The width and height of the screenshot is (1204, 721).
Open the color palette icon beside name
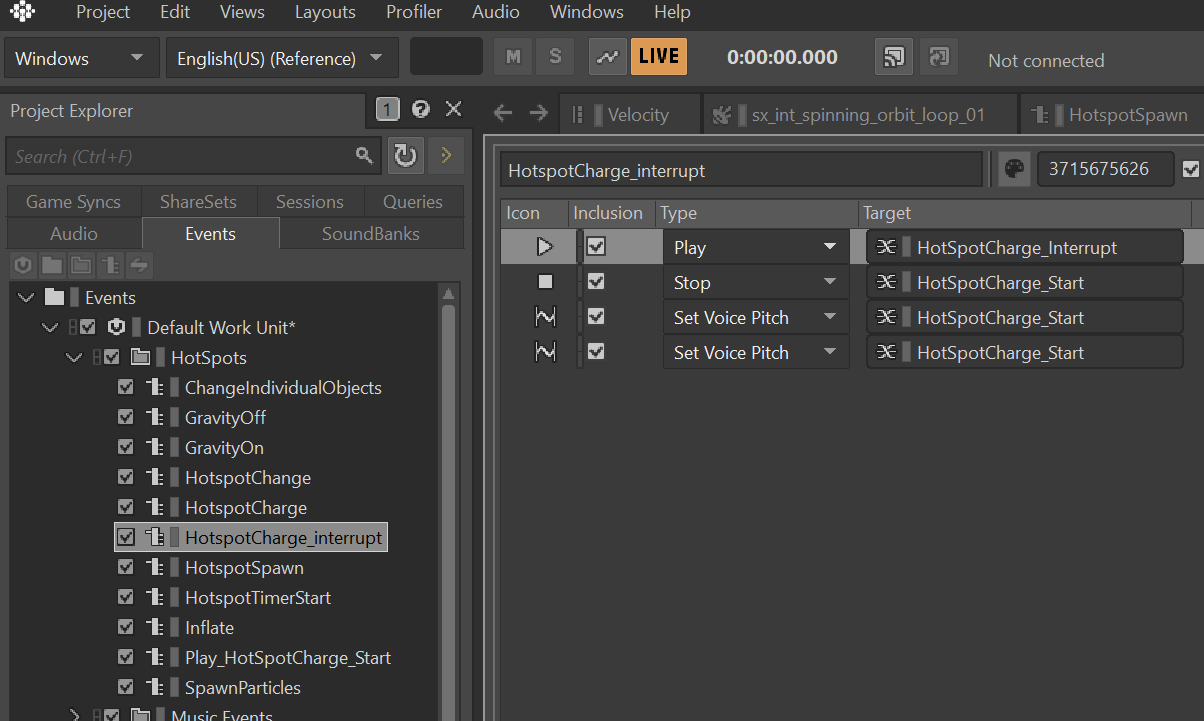1014,169
